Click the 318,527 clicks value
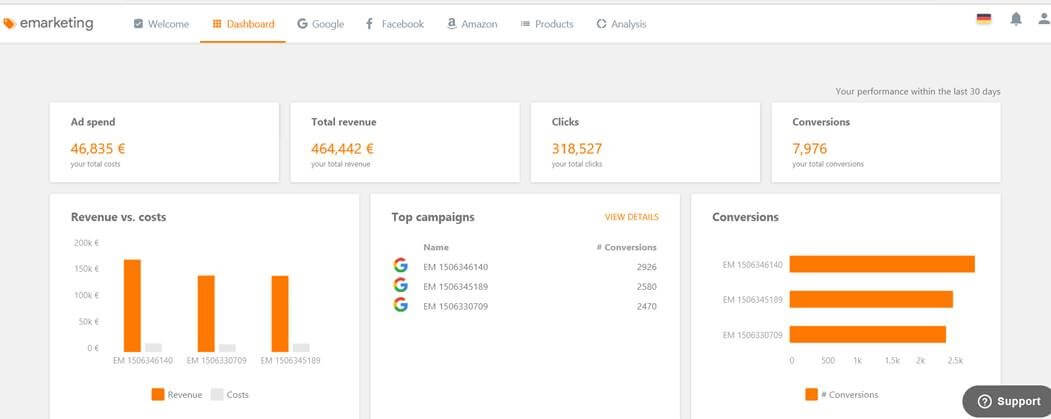Image resolution: width=1051 pixels, height=419 pixels. [x=577, y=149]
